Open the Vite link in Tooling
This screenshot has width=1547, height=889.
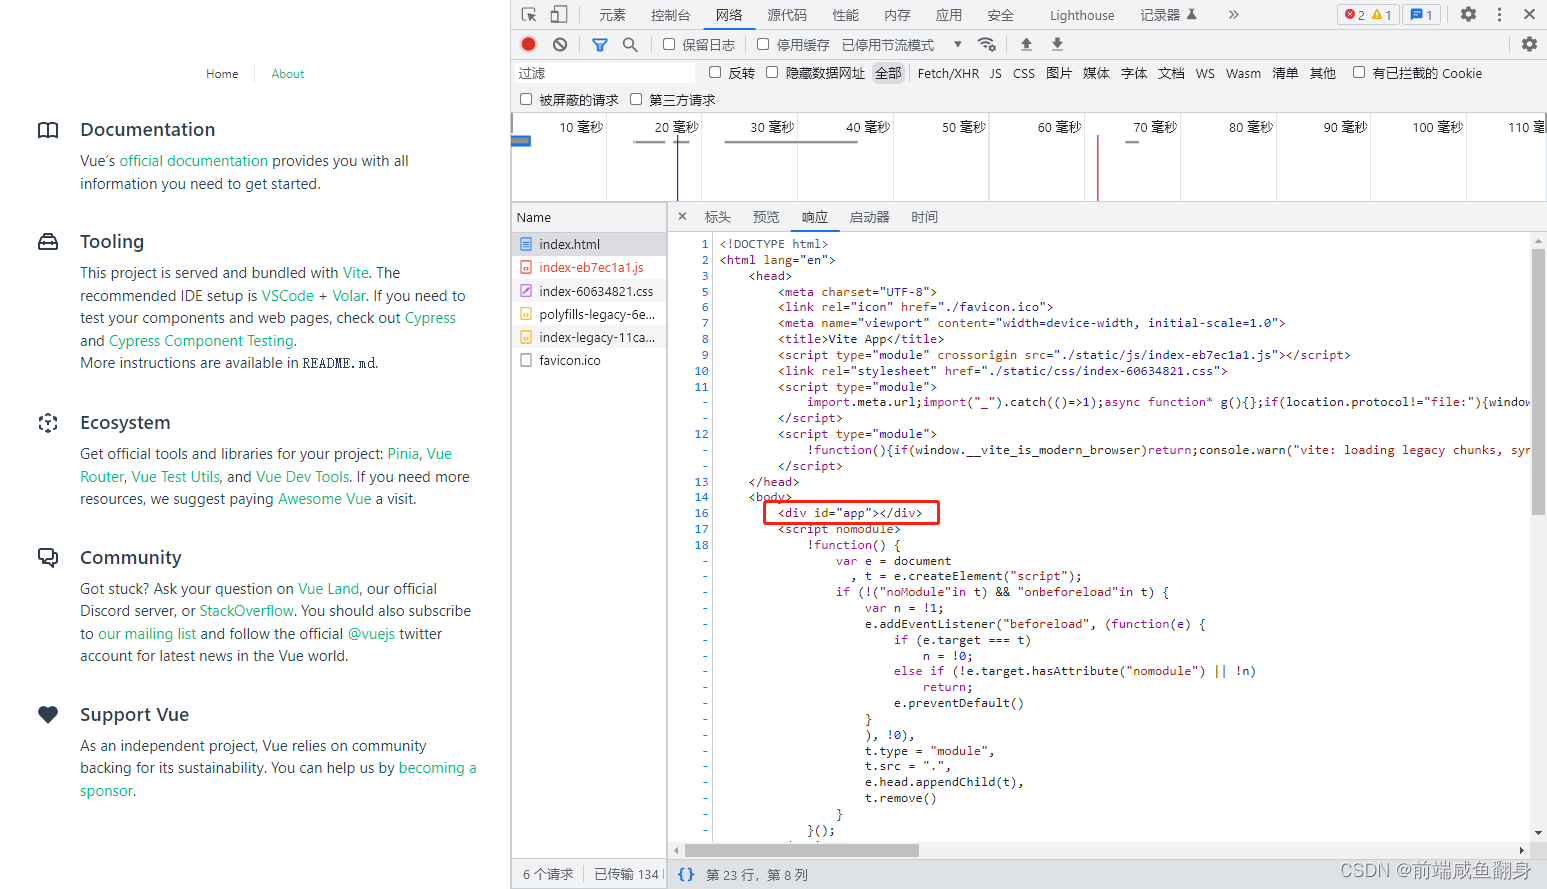point(356,273)
